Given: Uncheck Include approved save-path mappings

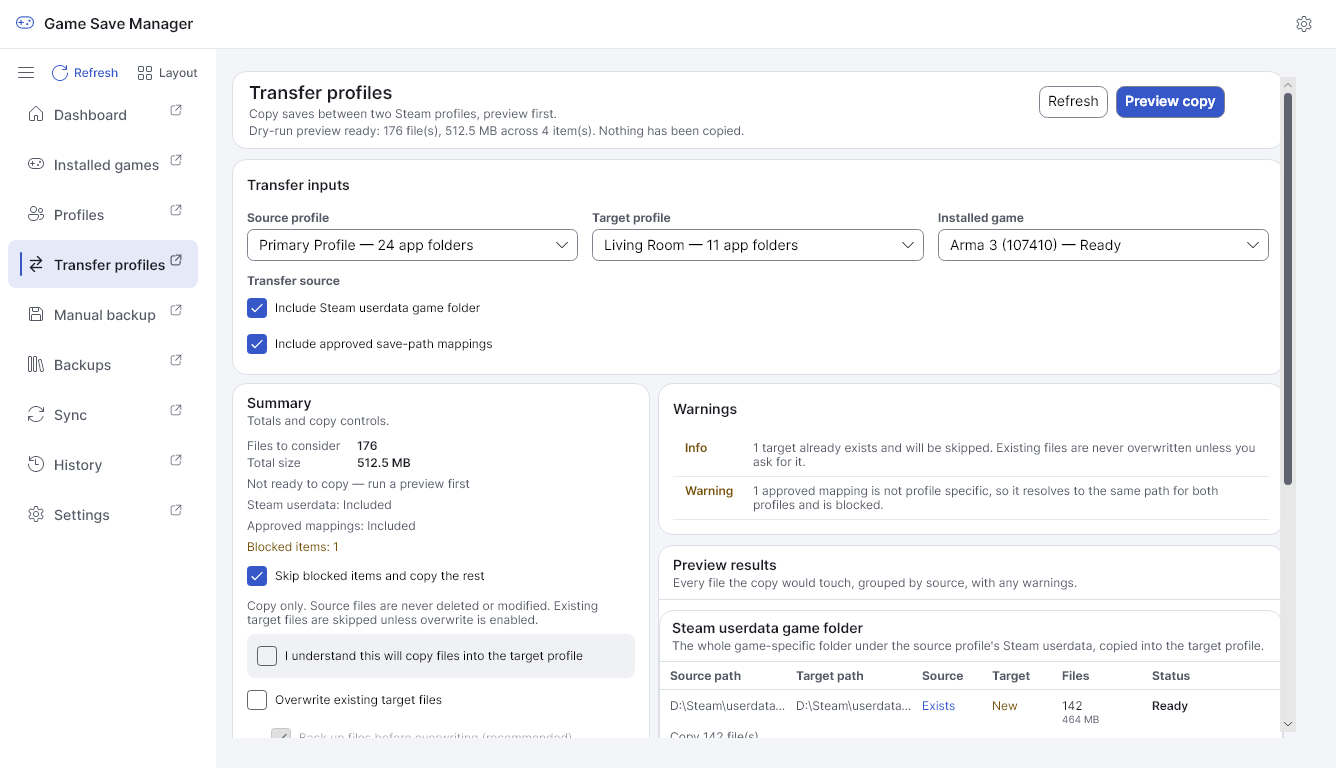Looking at the screenshot, I should 257,344.
